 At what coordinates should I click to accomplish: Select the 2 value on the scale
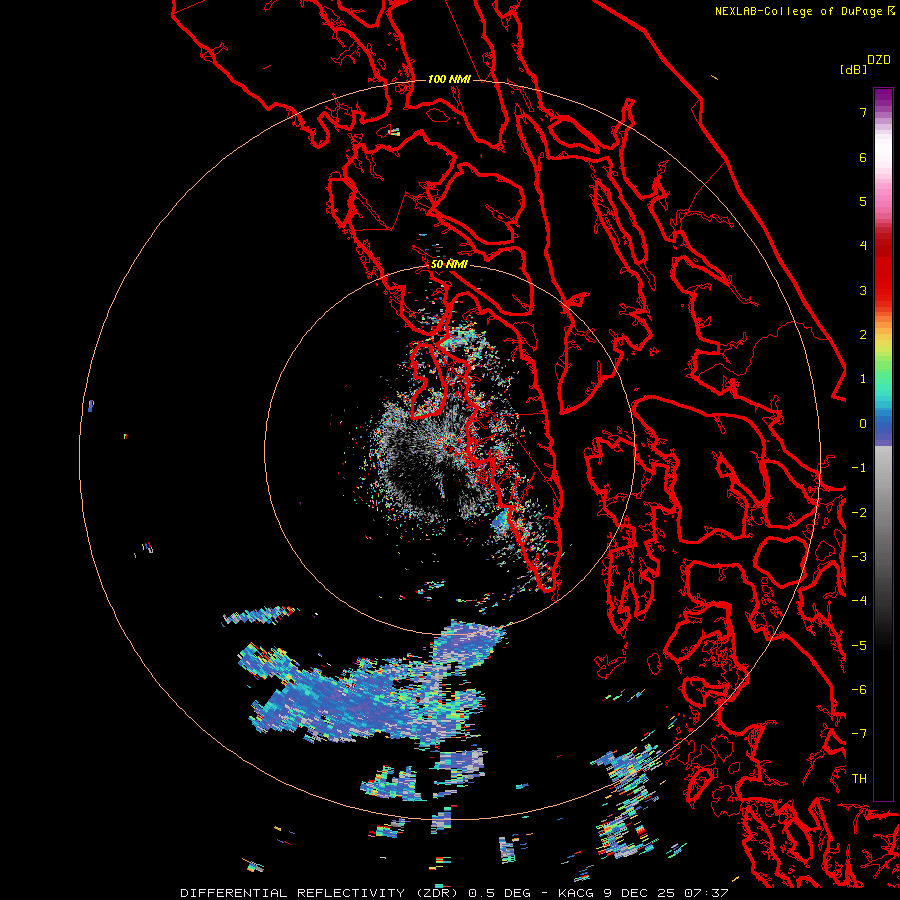click(863, 335)
